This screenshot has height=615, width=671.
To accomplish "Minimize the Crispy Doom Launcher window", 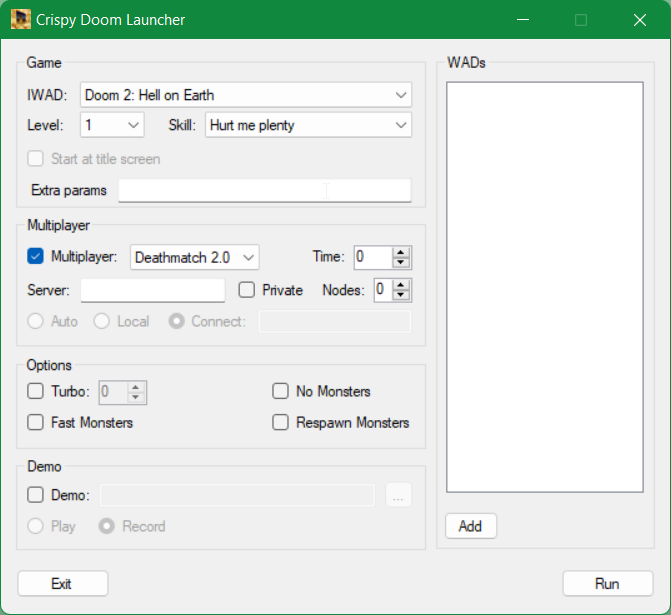I will (x=523, y=20).
